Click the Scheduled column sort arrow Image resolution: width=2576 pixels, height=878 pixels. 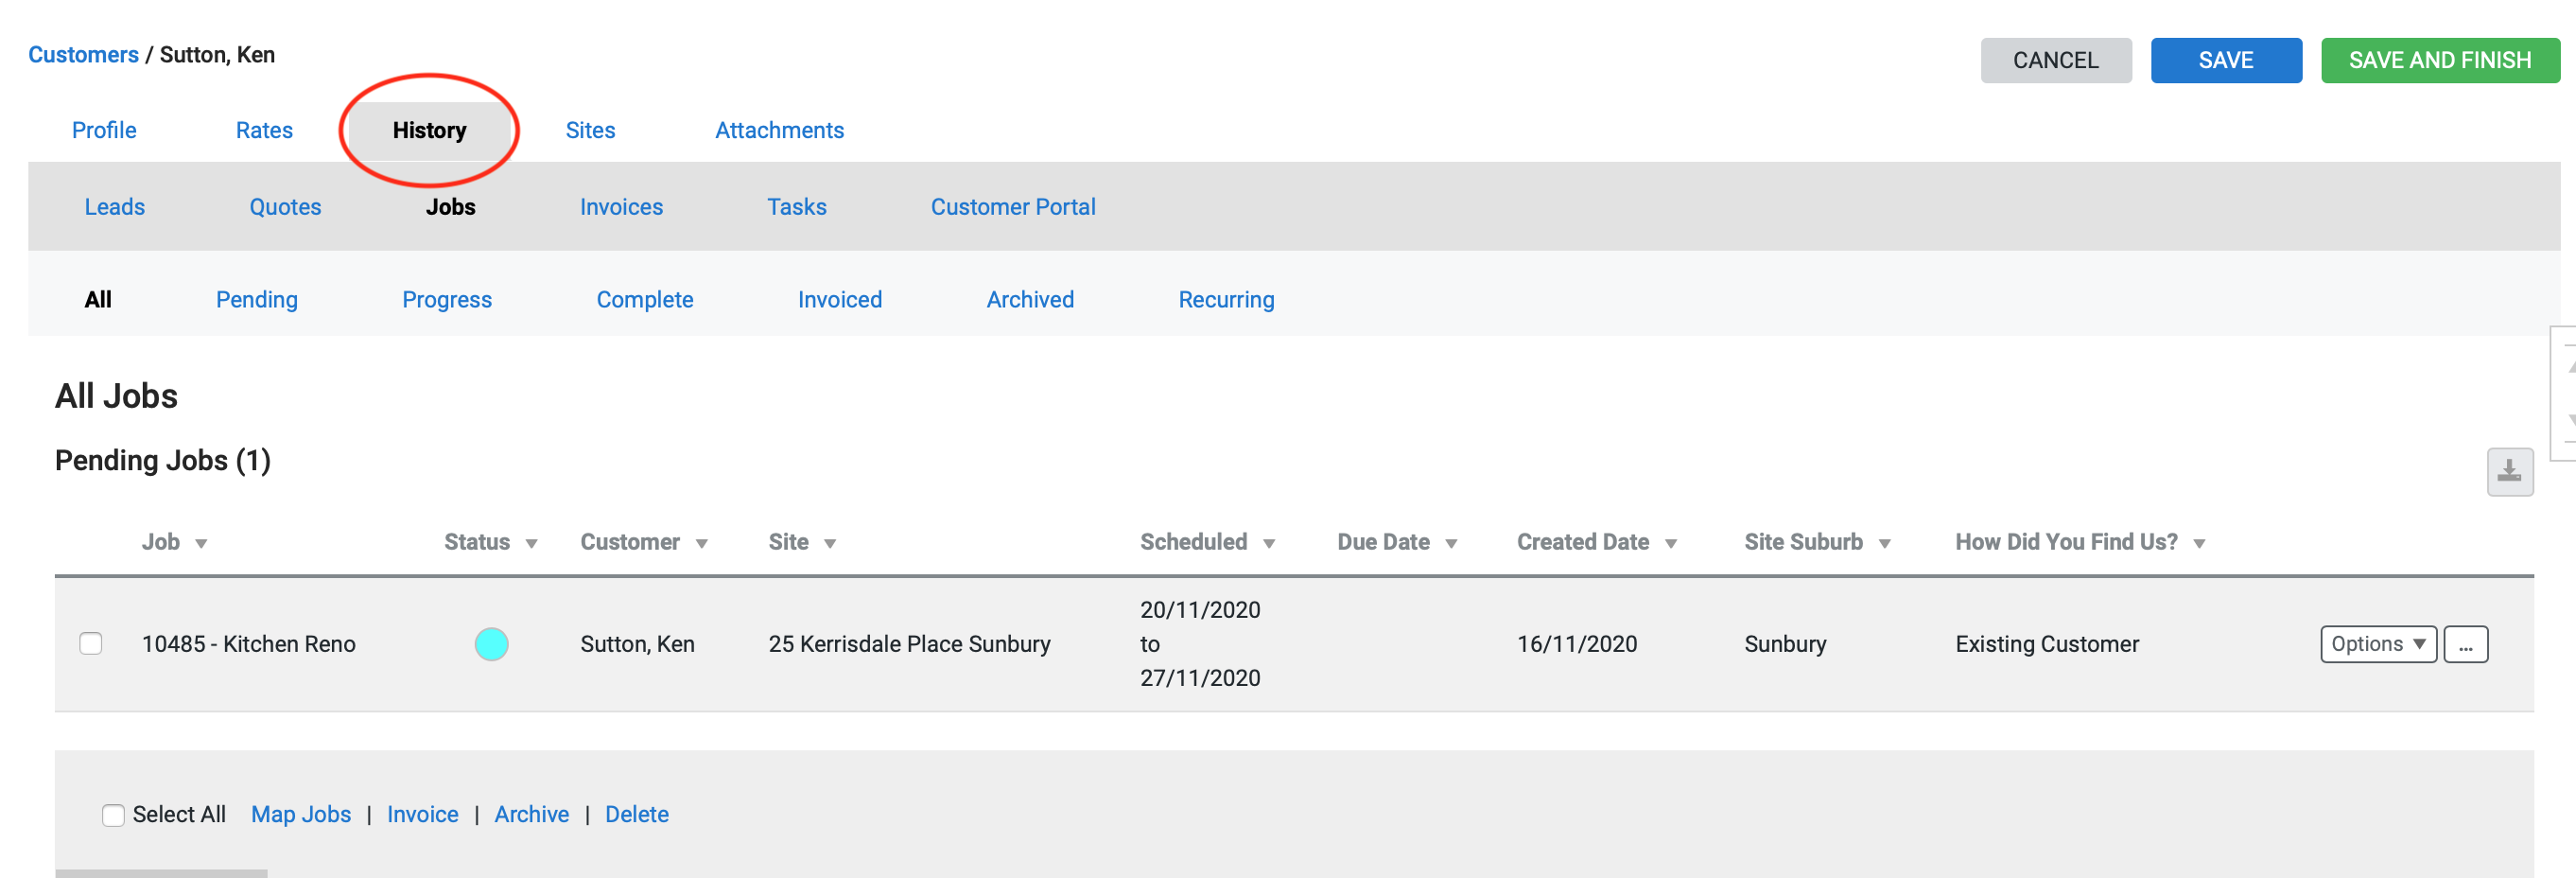click(1268, 544)
